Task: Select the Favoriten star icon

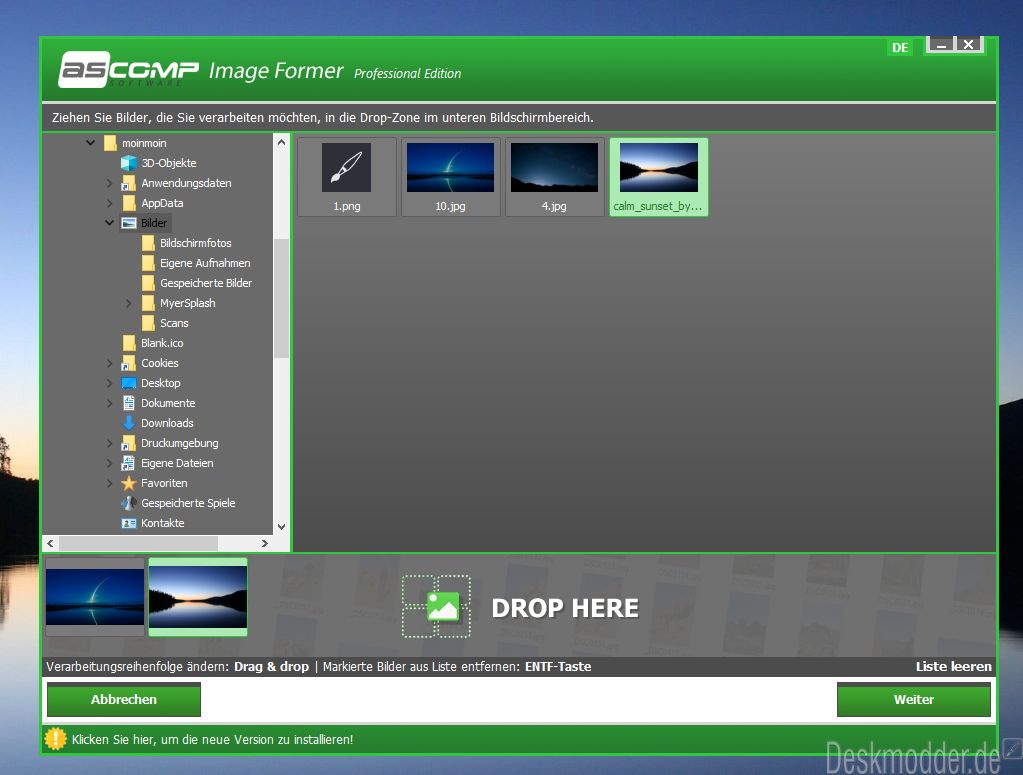Action: [129, 483]
